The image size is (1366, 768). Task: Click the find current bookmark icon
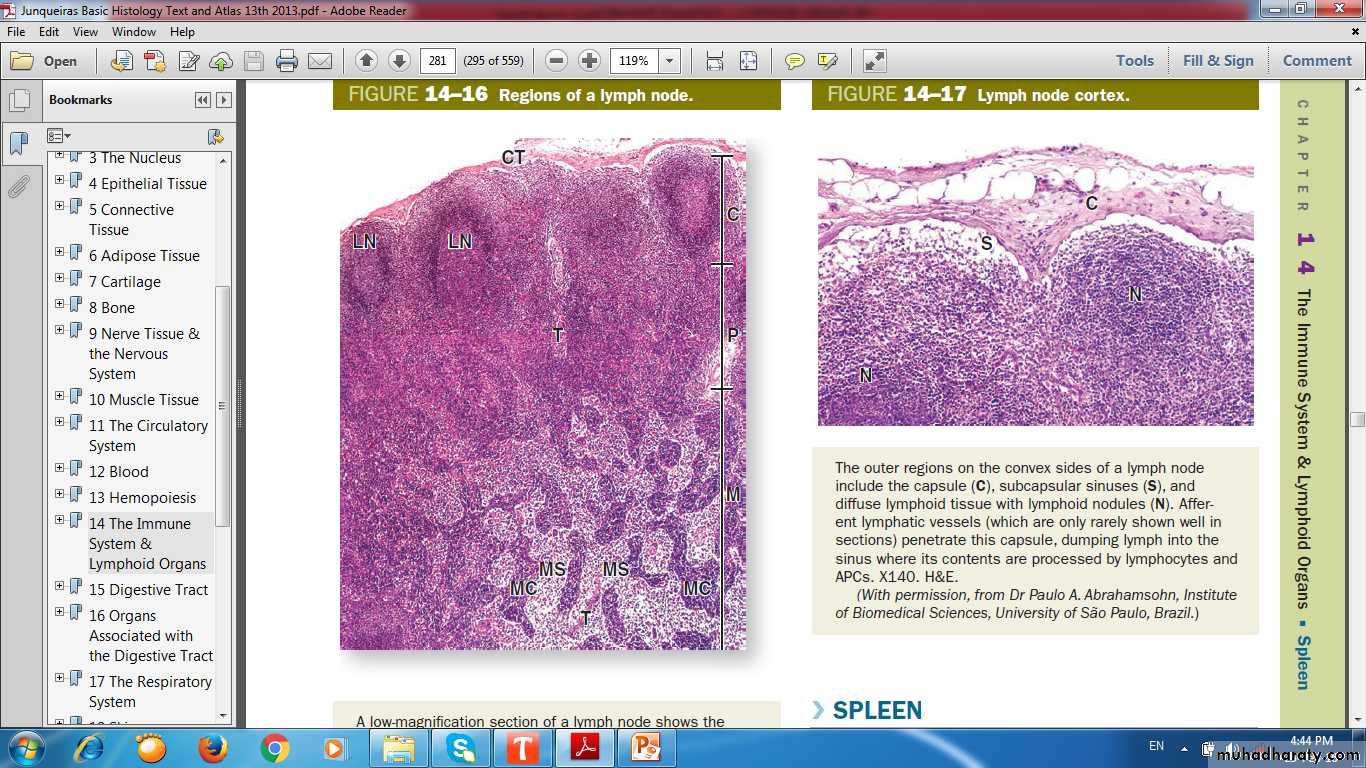click(215, 136)
